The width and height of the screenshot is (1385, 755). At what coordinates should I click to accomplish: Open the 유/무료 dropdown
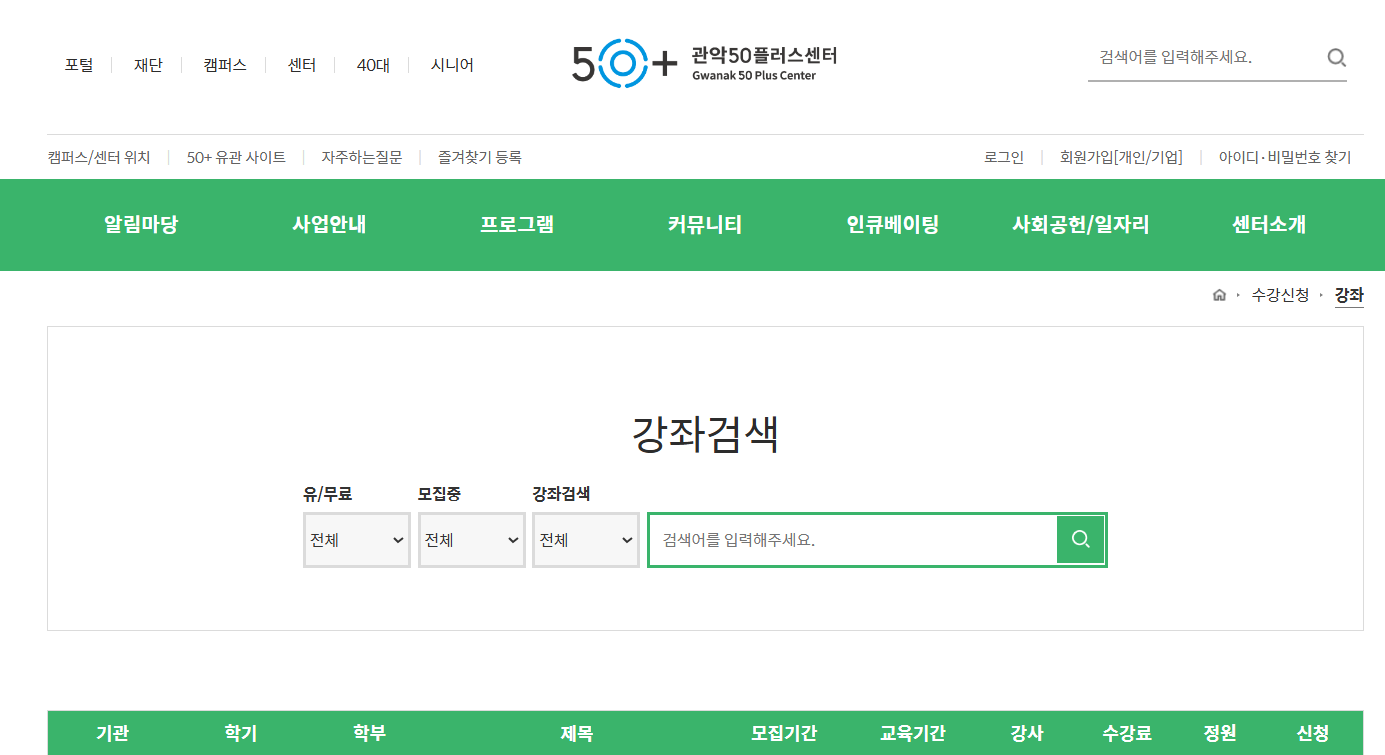click(357, 540)
